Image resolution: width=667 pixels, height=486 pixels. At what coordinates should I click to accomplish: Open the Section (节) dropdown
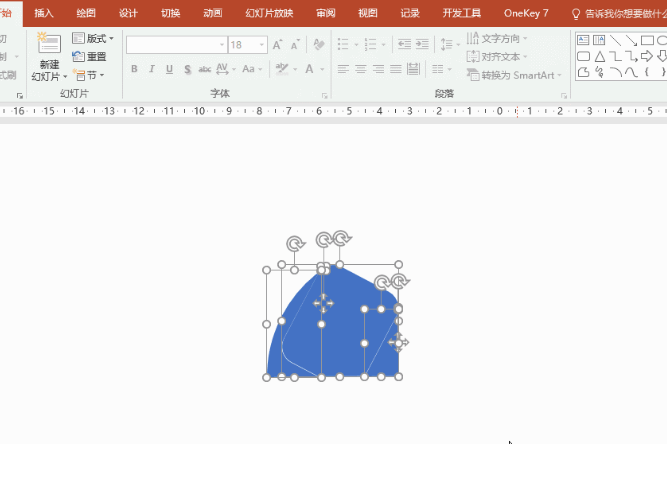coord(88,75)
